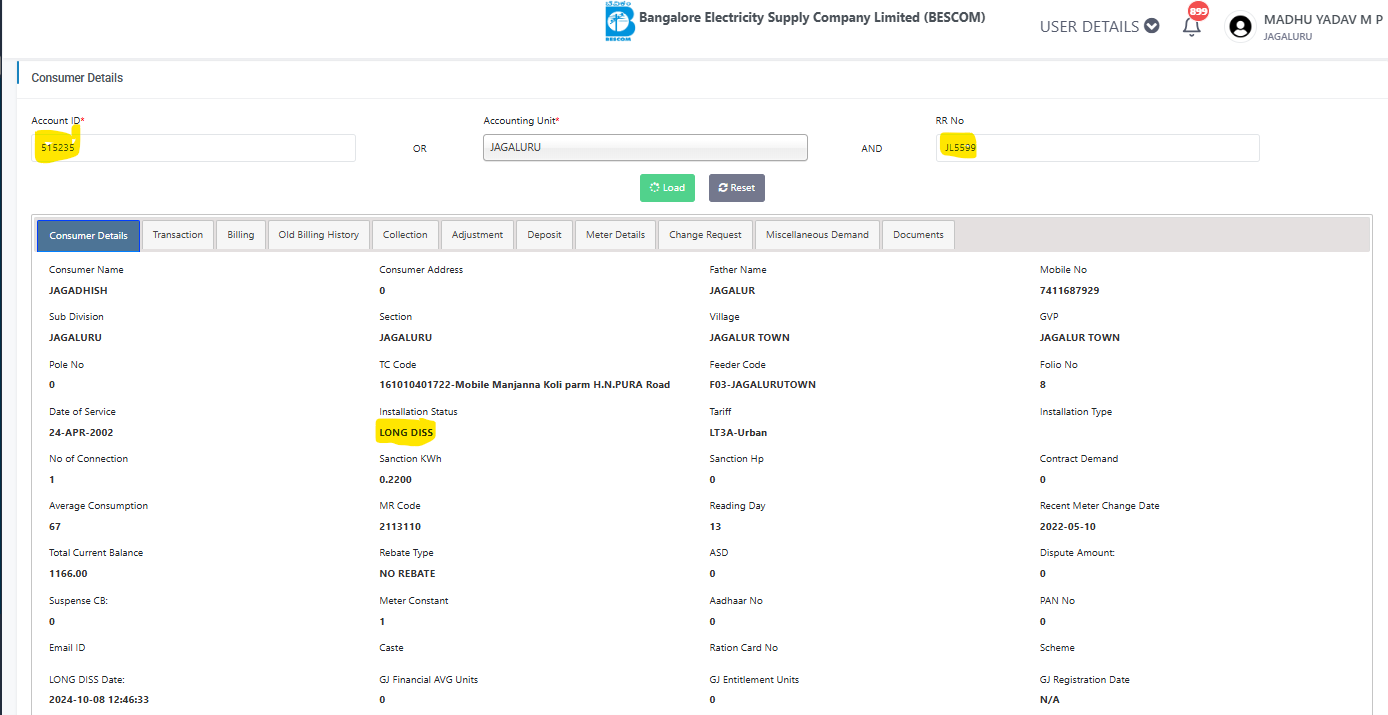Click the green Load button
Screen dimensions: 1388x715
(667, 188)
